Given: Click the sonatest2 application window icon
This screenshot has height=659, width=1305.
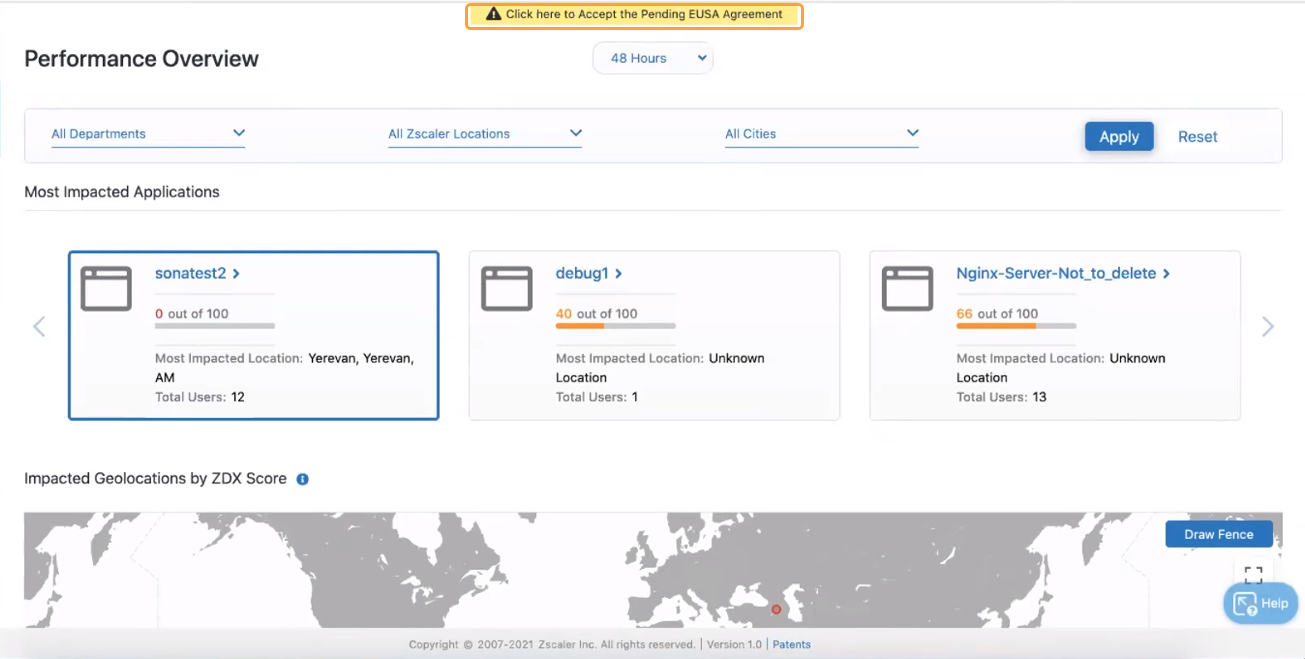Looking at the screenshot, I should [106, 289].
